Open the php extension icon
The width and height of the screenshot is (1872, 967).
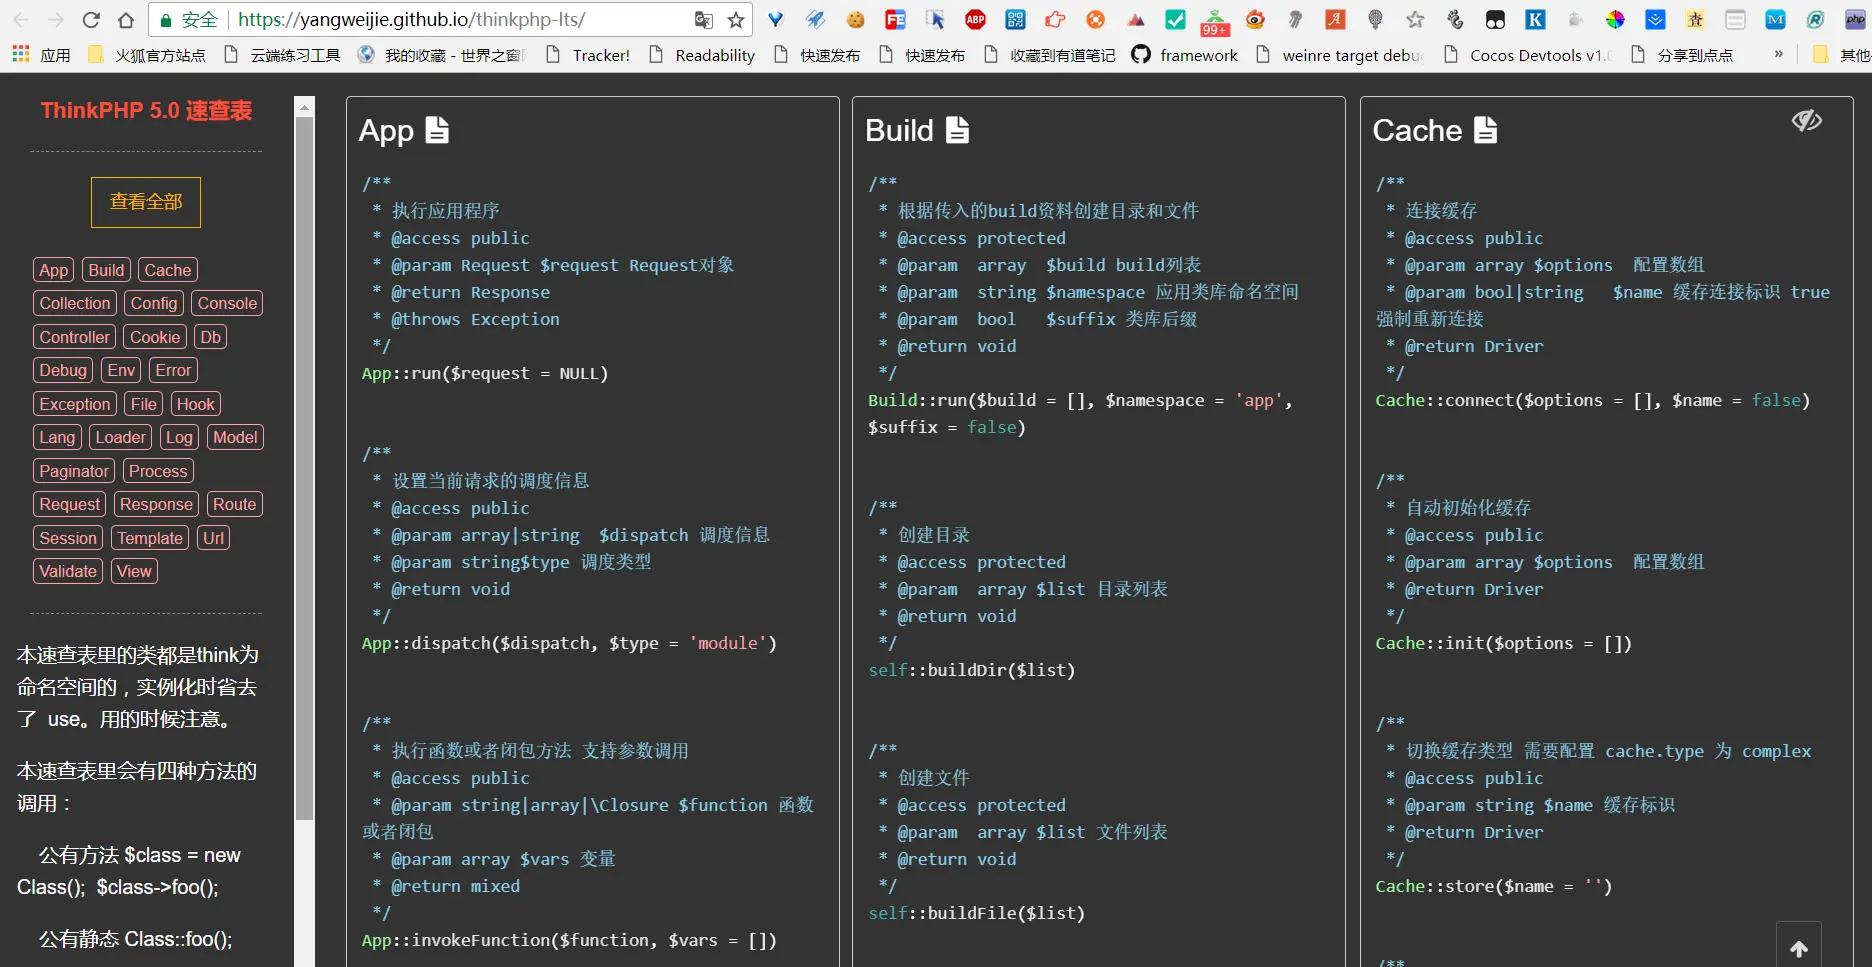(x=1855, y=20)
